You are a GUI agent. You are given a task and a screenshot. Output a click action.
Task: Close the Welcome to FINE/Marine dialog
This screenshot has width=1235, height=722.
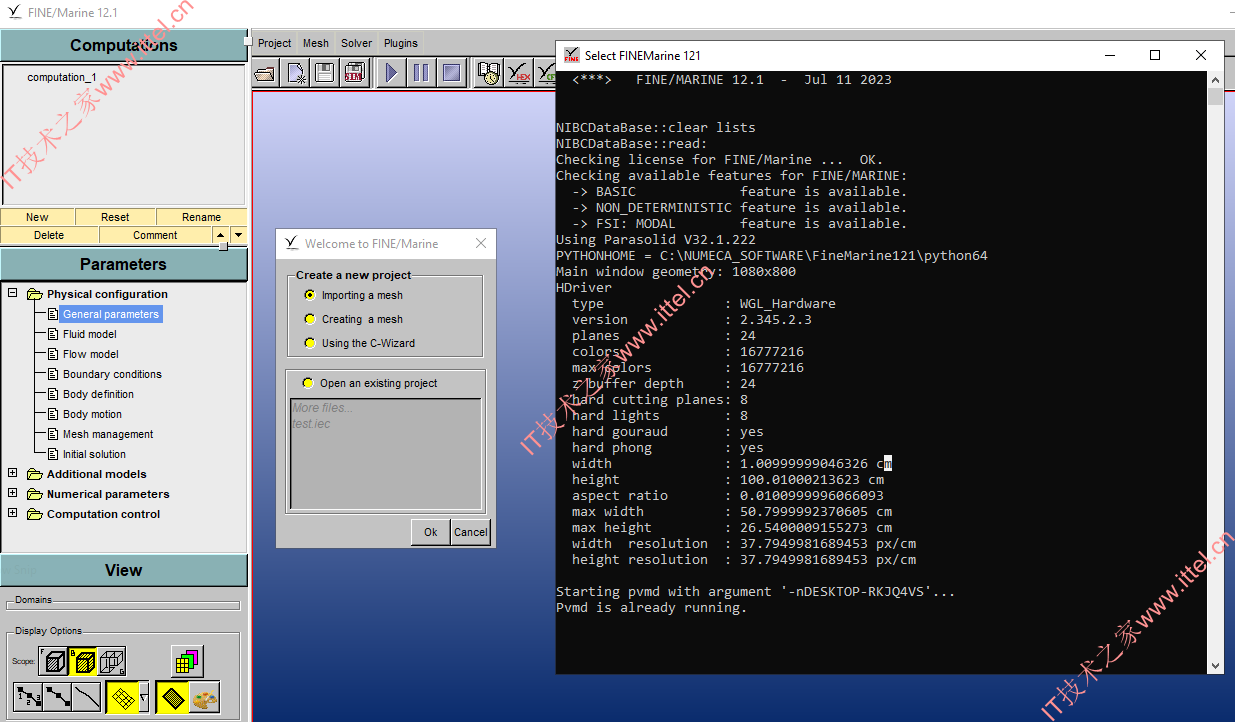pos(481,243)
